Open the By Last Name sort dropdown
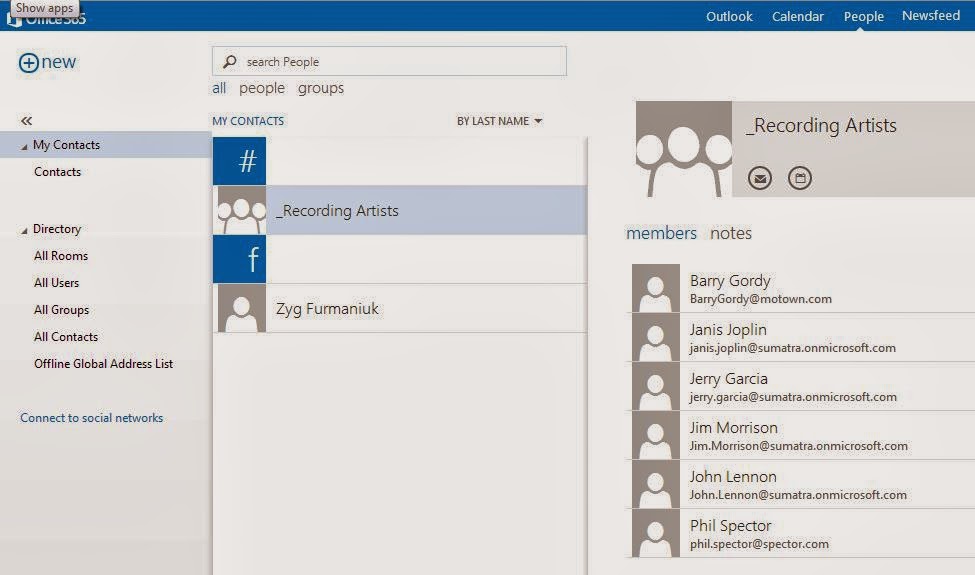 pyautogui.click(x=499, y=121)
